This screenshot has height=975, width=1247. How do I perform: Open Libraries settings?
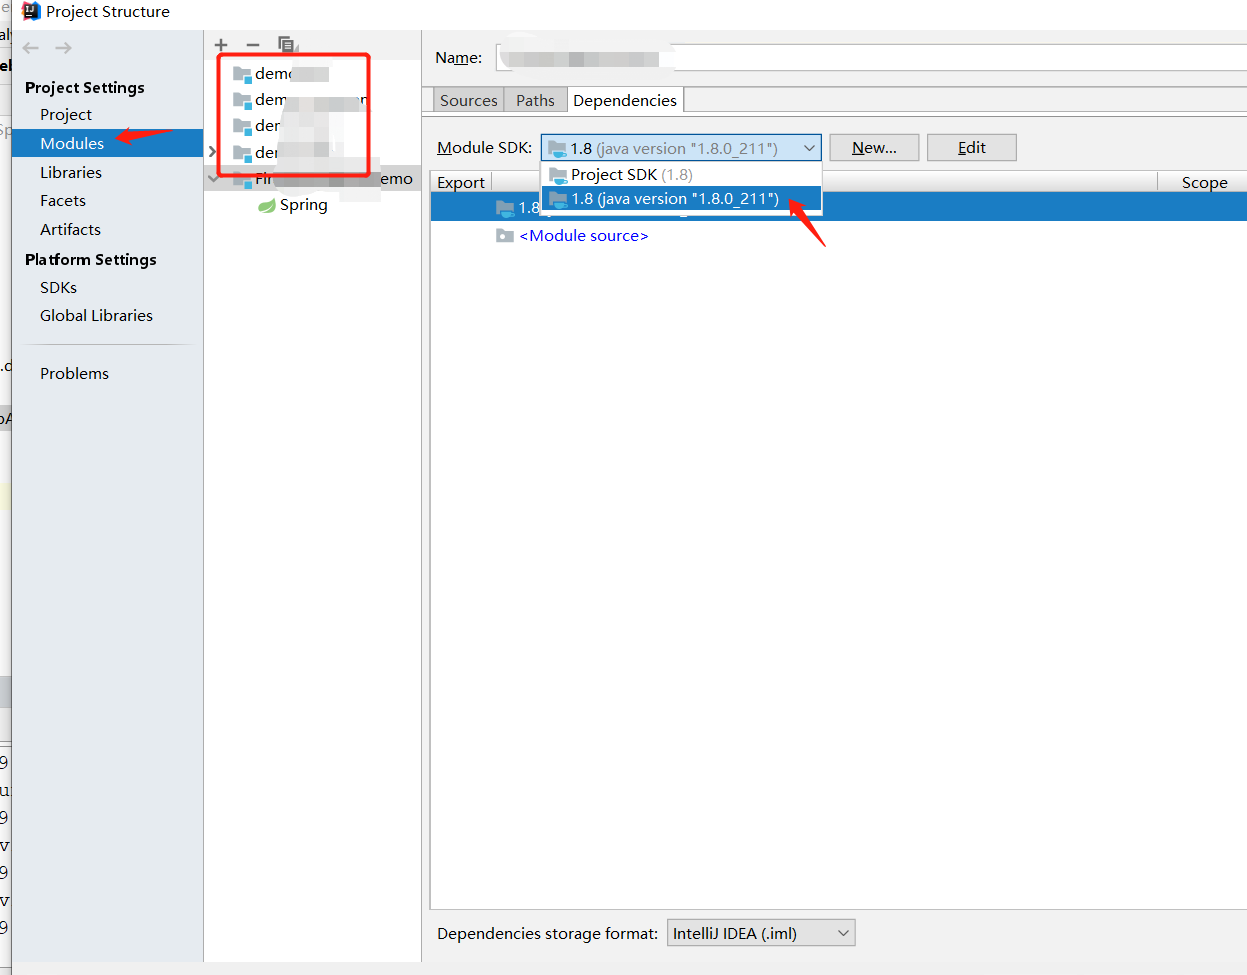click(x=71, y=173)
